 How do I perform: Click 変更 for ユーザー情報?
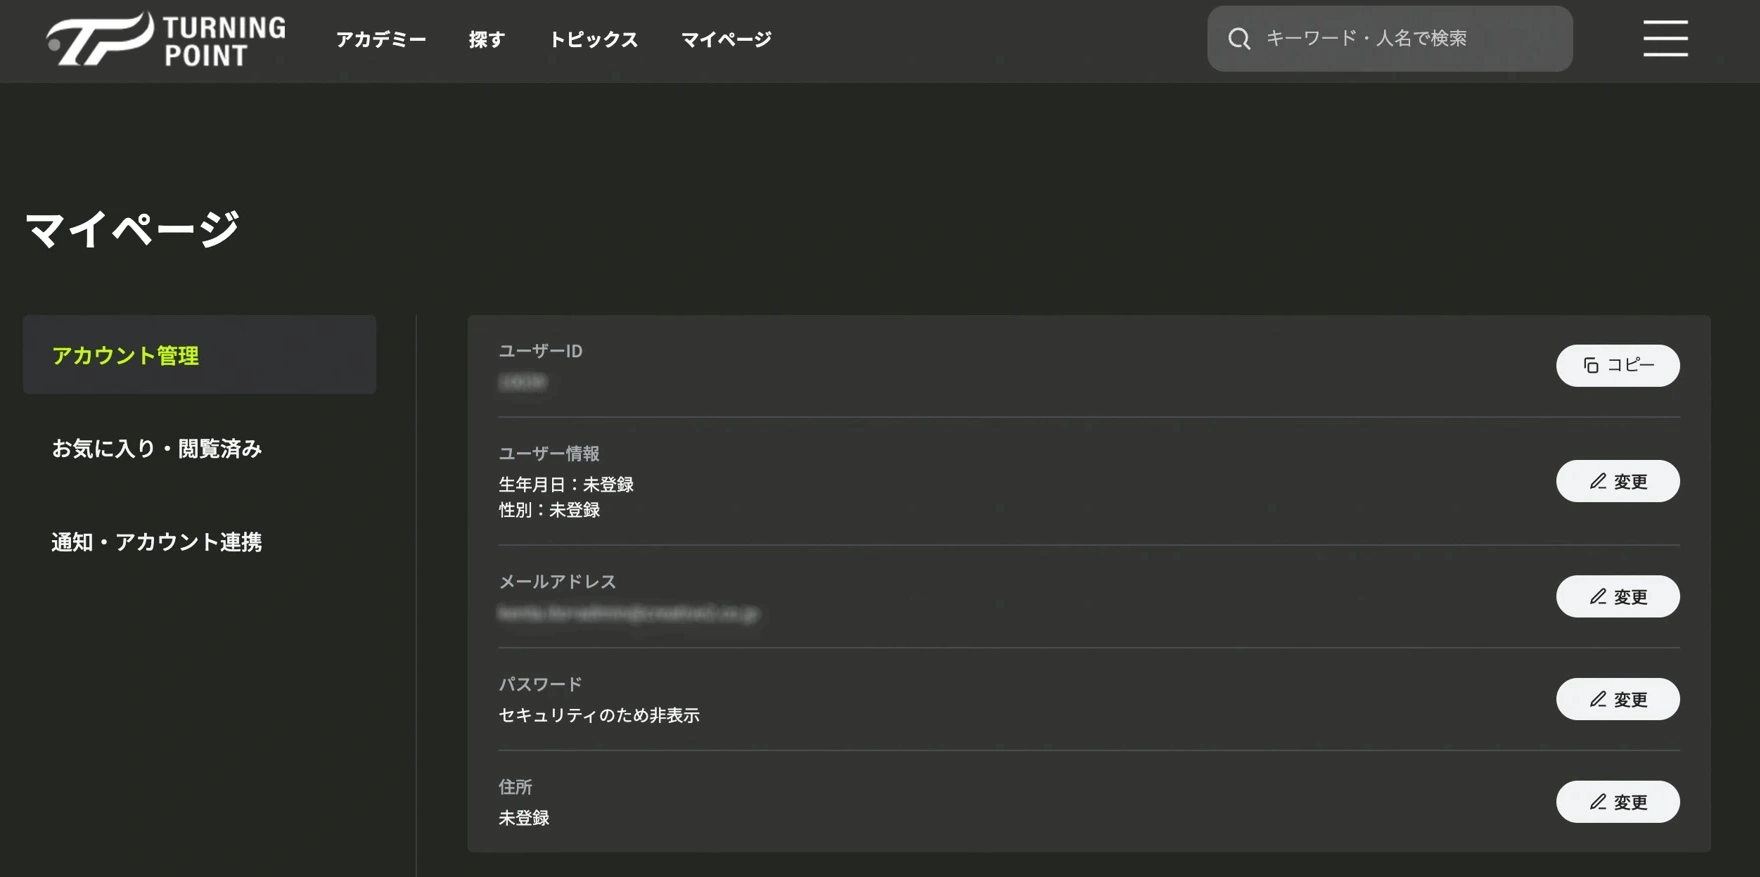1617,481
